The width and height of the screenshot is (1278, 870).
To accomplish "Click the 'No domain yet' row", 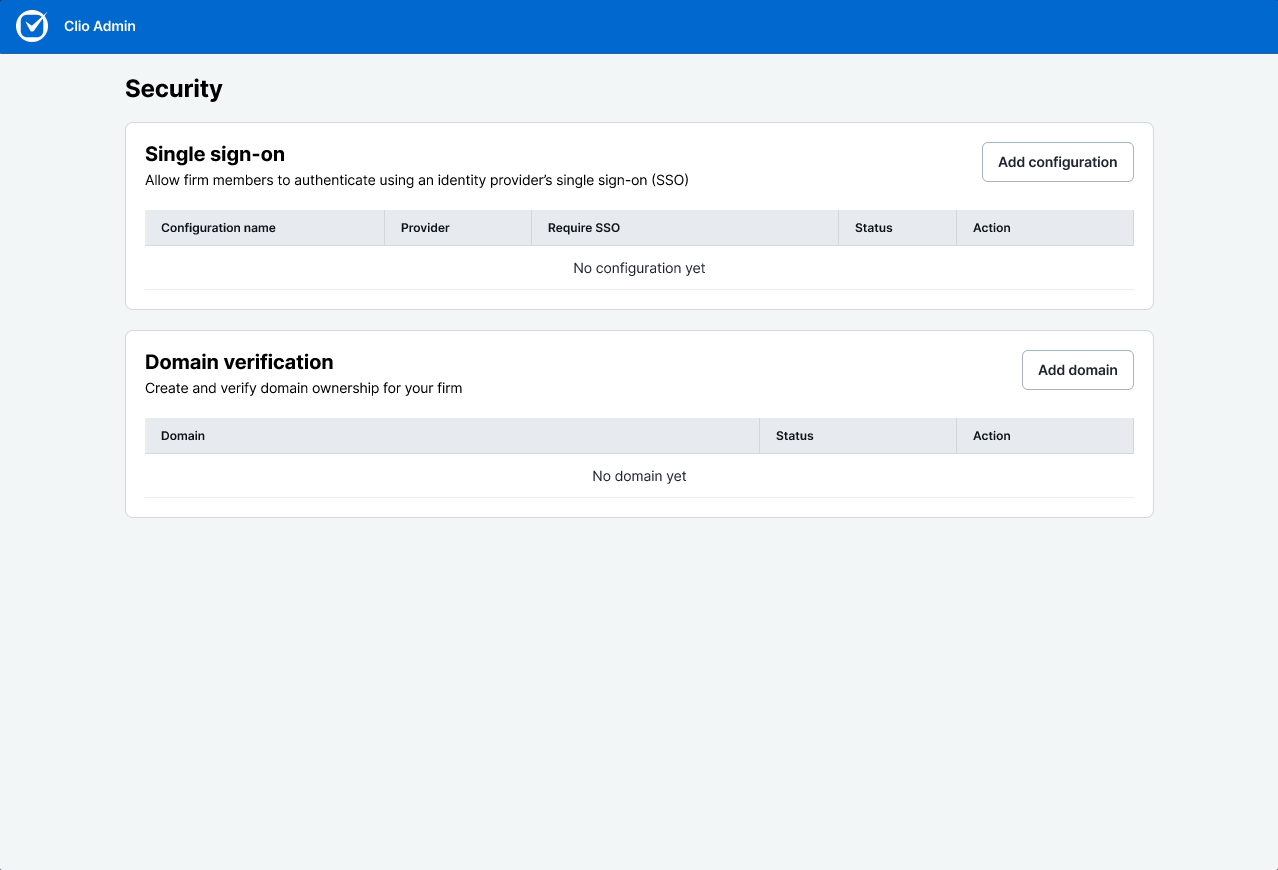I will point(639,476).
